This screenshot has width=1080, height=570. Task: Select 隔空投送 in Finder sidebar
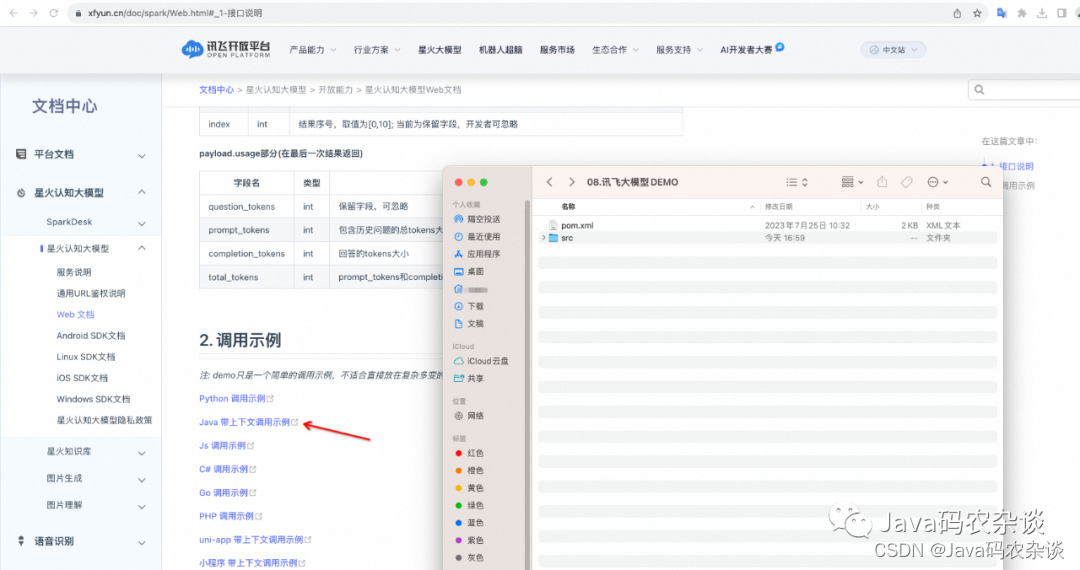(477, 219)
